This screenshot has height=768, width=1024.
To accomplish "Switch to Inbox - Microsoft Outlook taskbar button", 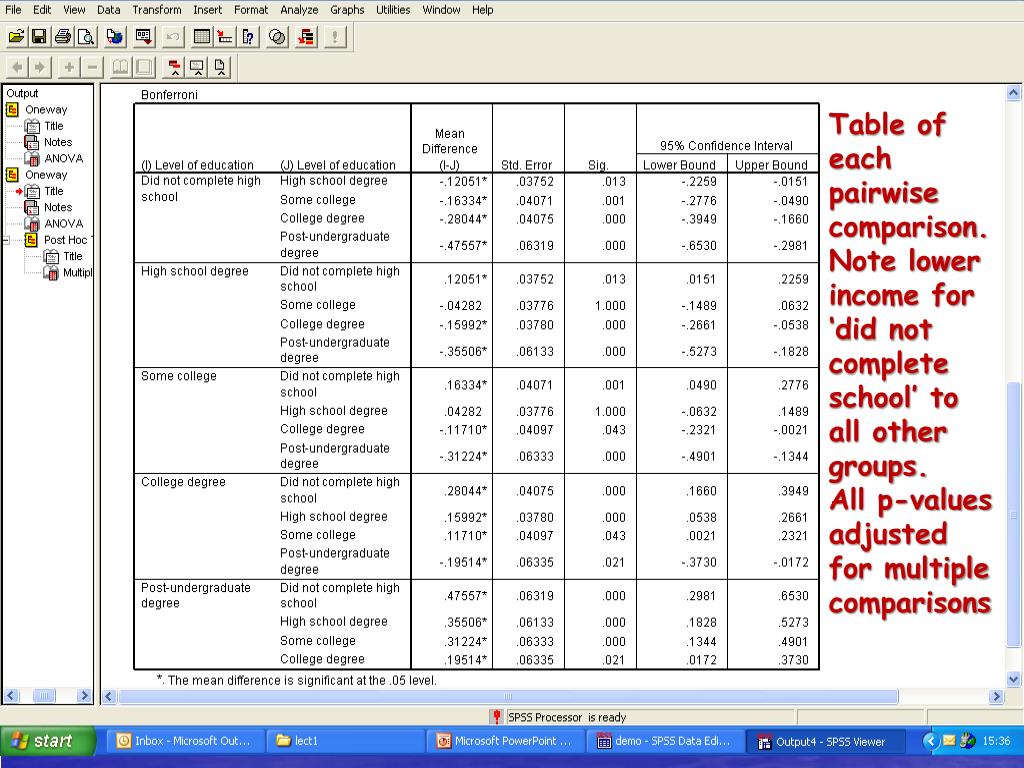I will coord(184,741).
